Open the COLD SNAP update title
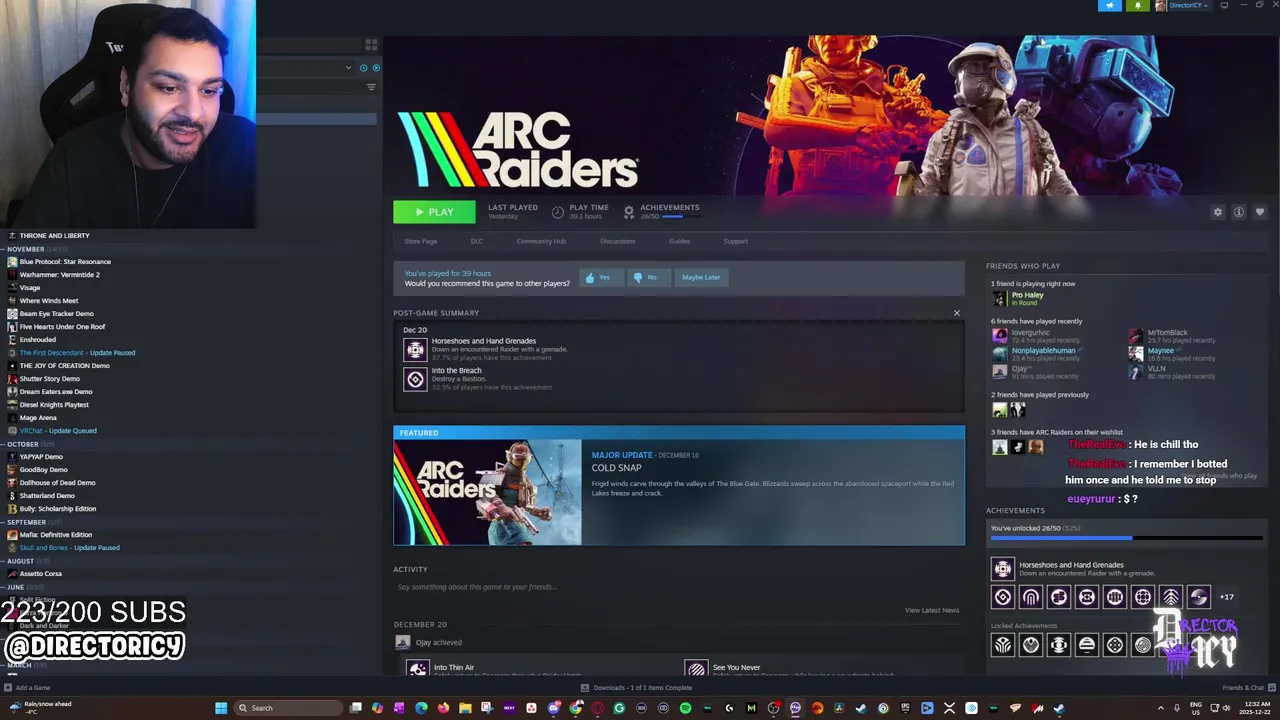 (616, 468)
